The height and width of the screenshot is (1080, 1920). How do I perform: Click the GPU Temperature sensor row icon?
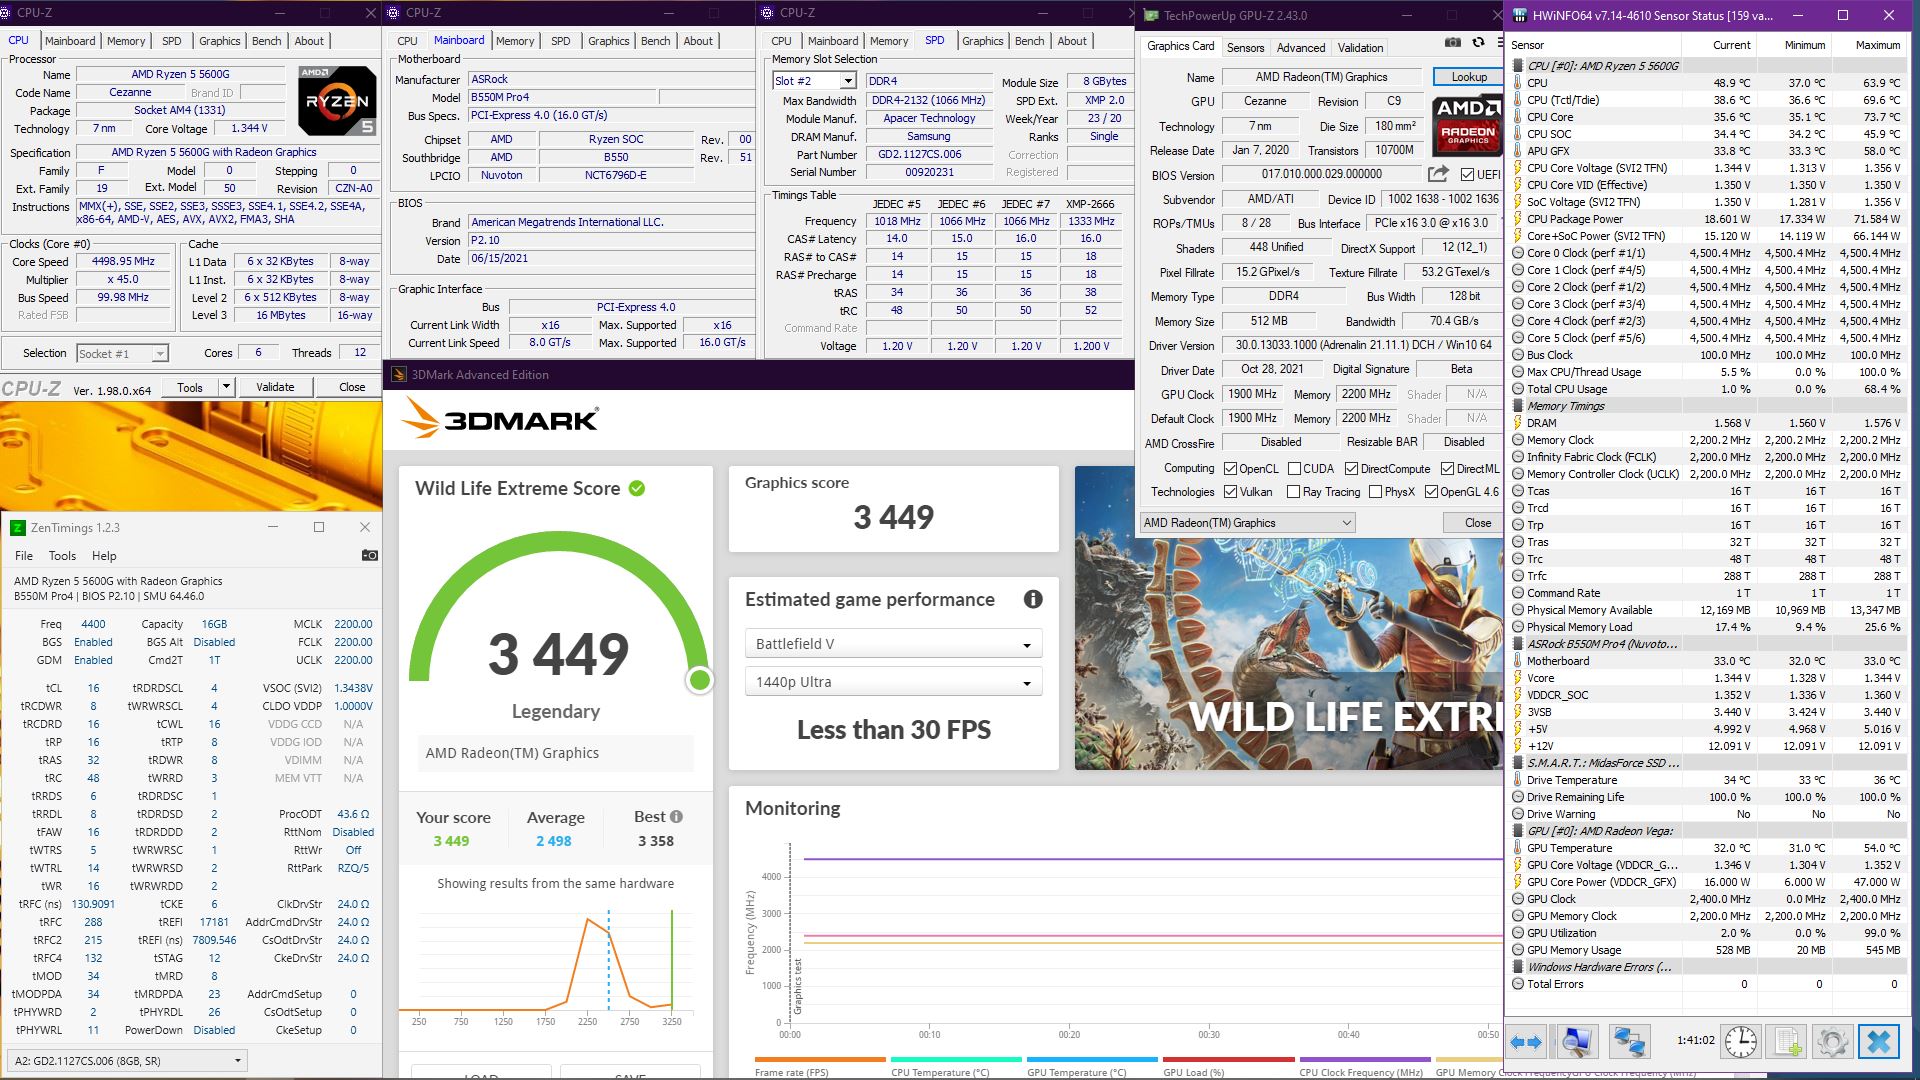point(1517,848)
